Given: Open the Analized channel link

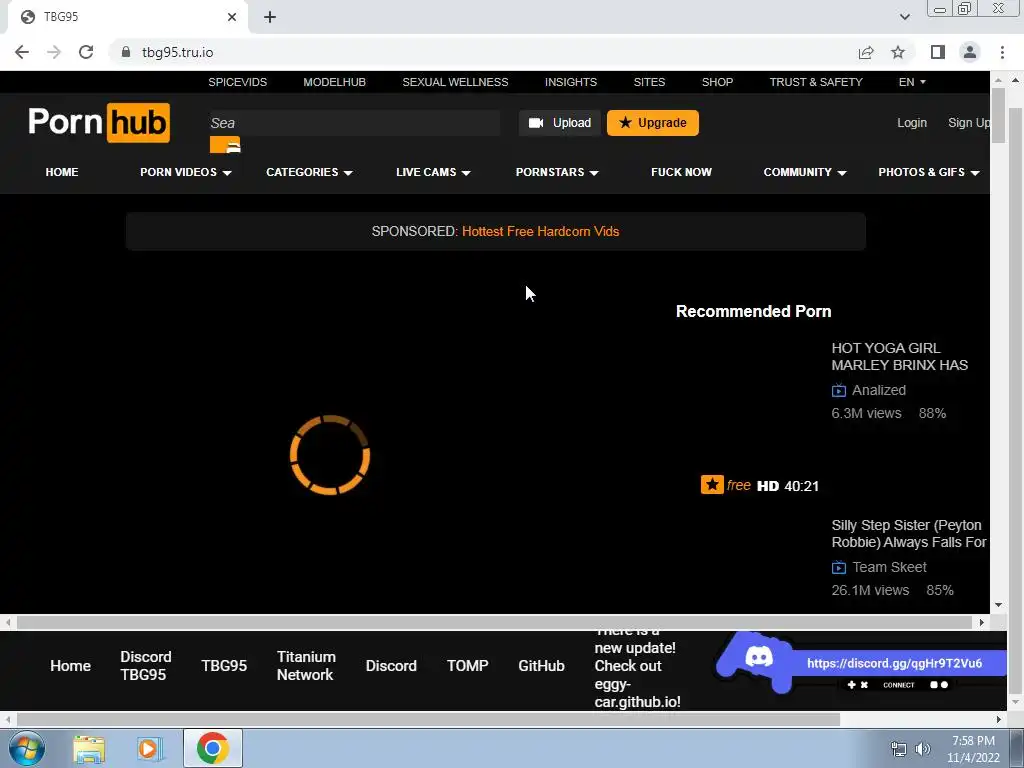Looking at the screenshot, I should click(879, 391).
